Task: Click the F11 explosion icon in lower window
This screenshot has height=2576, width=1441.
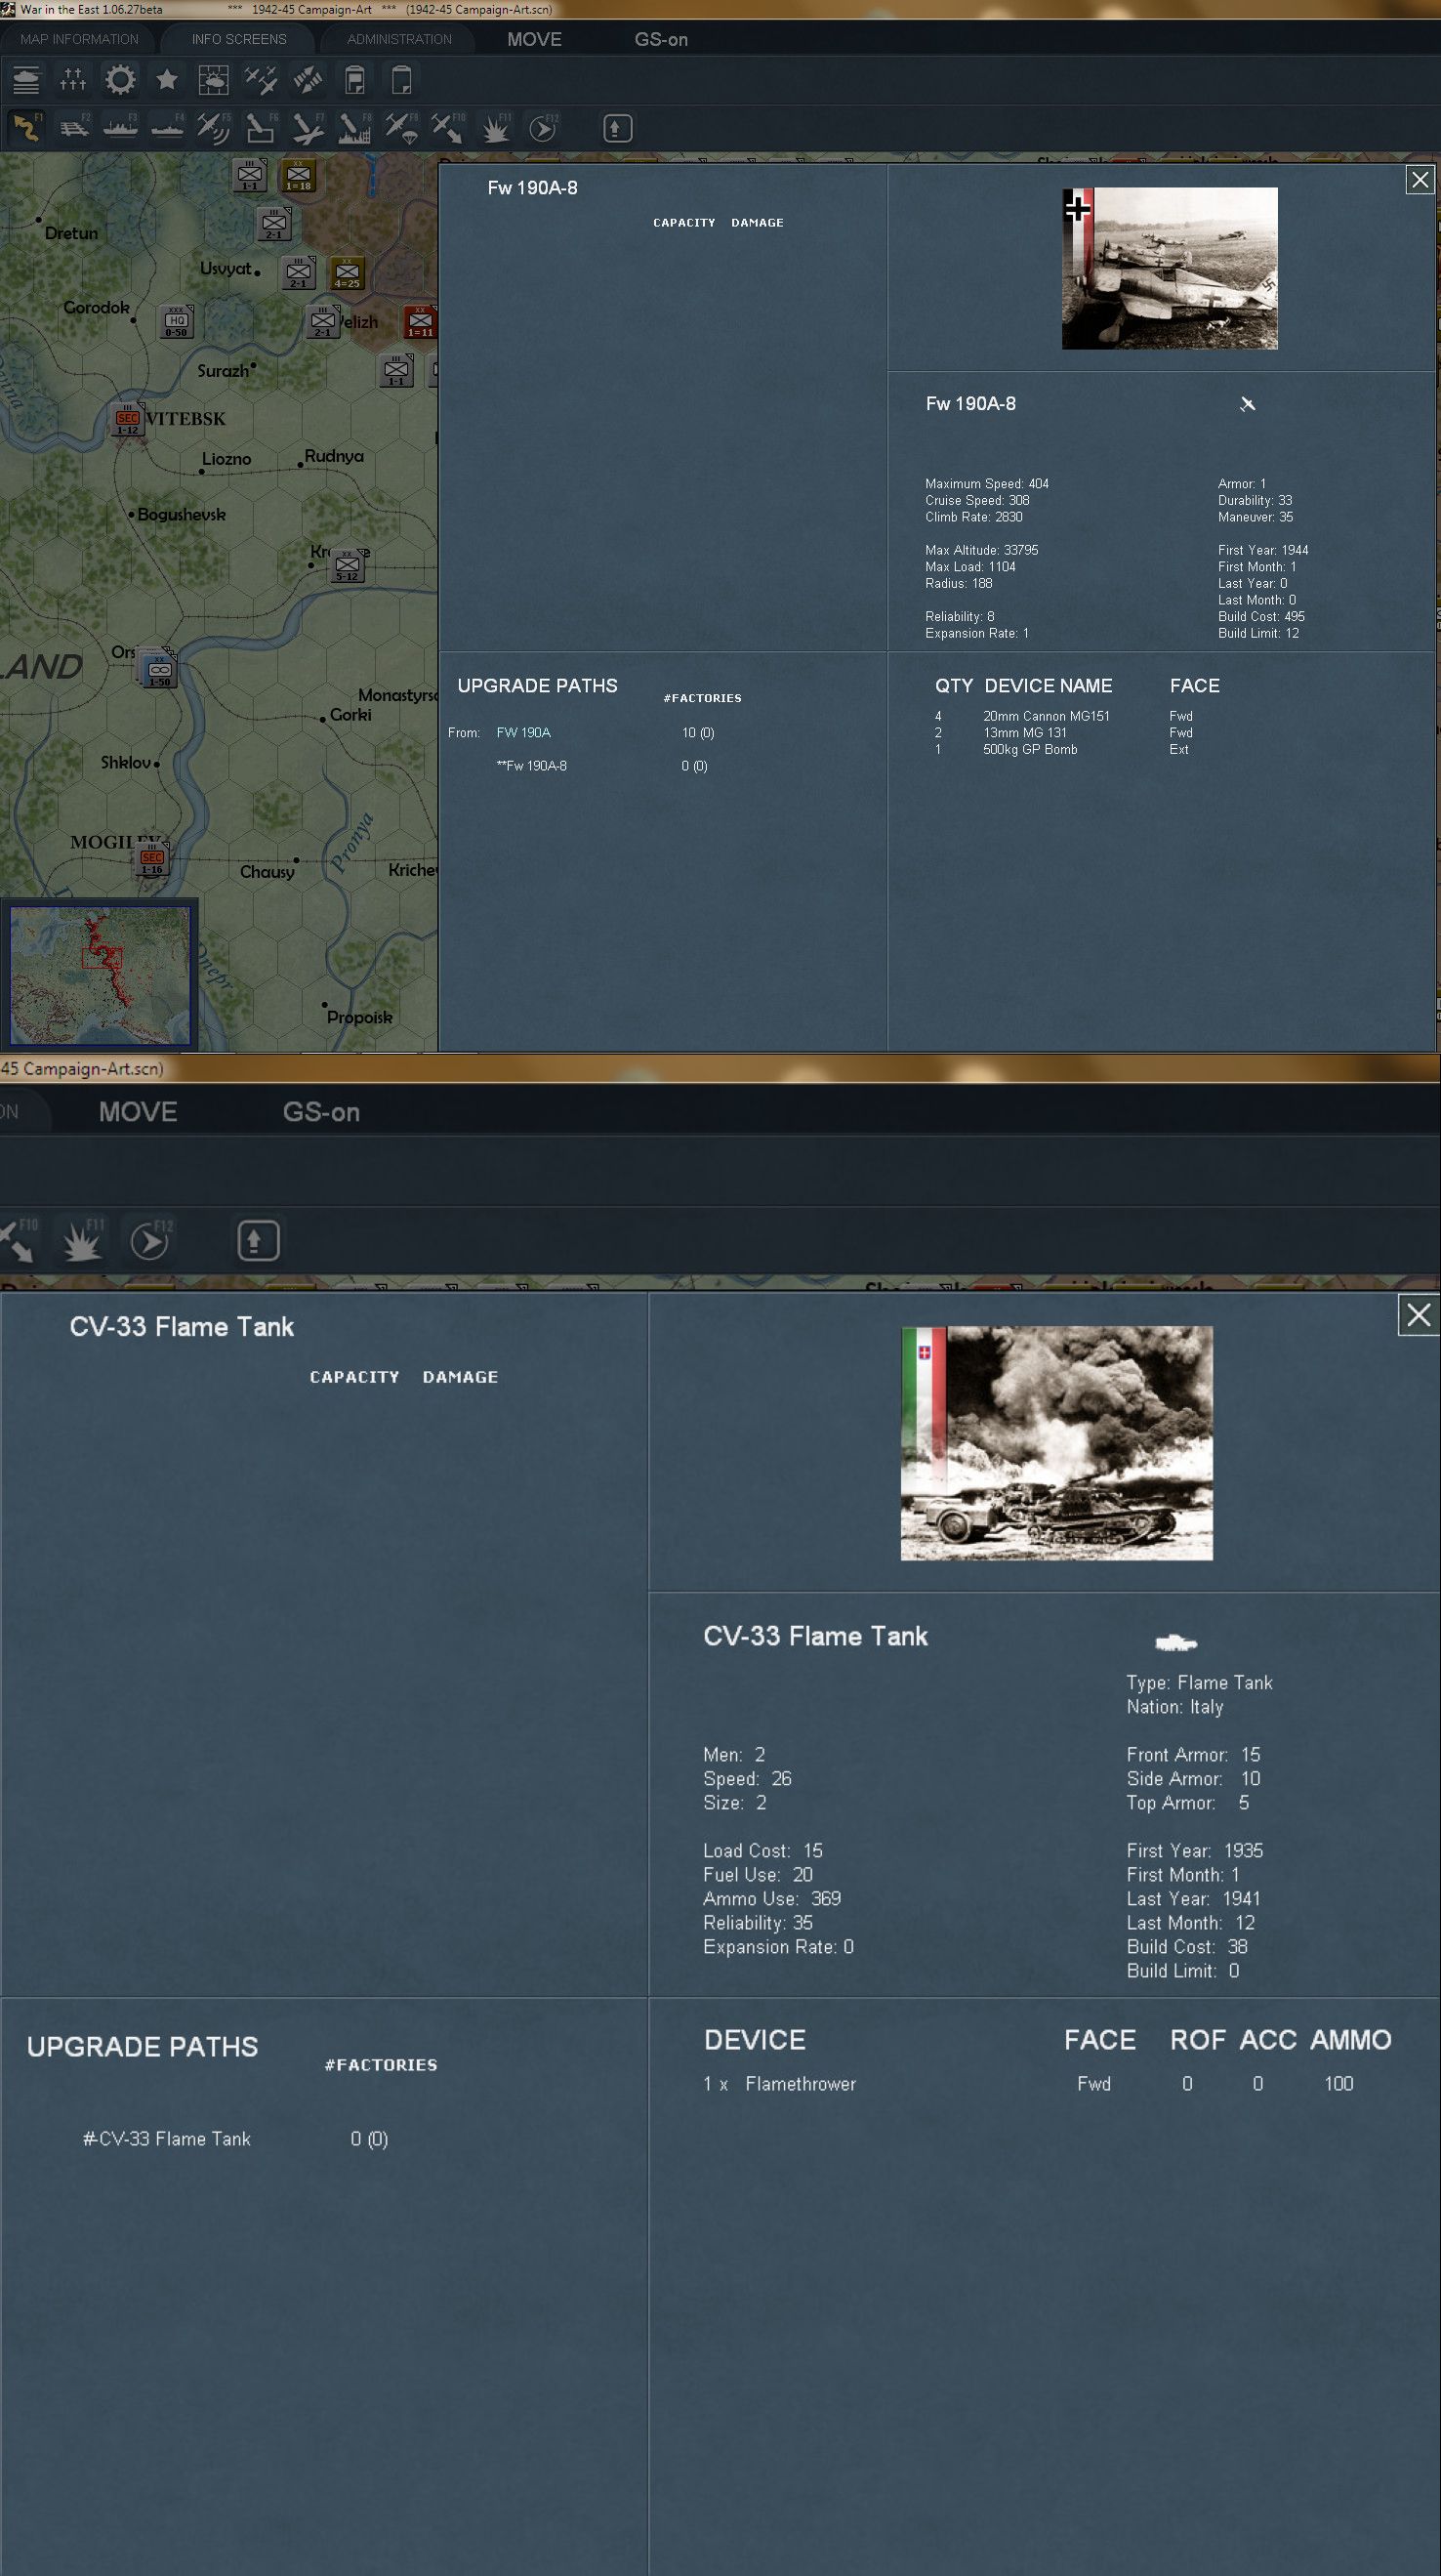Action: (x=82, y=1240)
